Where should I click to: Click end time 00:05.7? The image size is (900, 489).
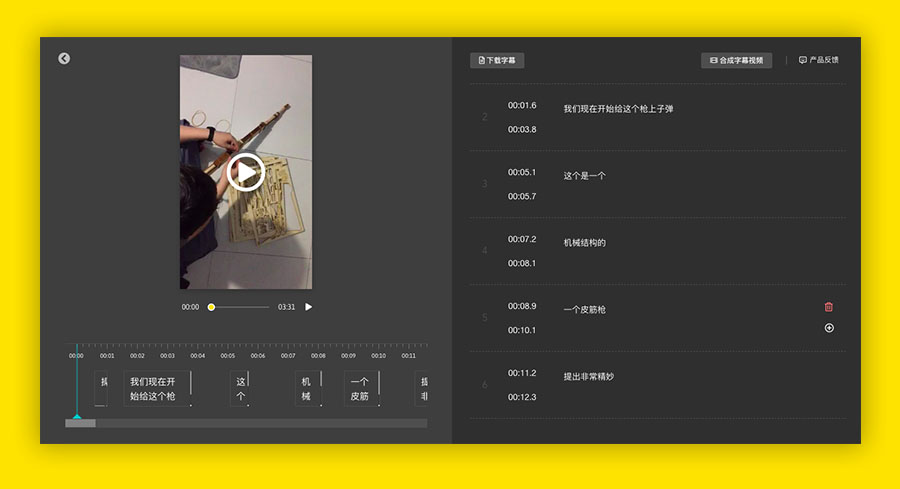[522, 196]
